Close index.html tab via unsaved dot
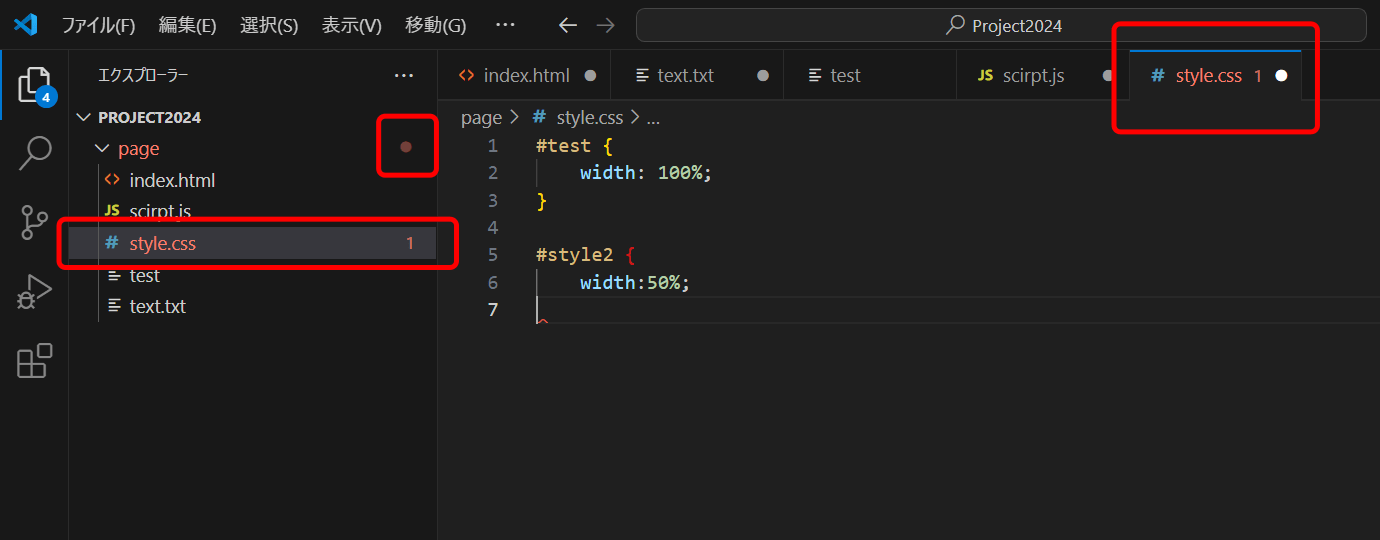 (590, 75)
